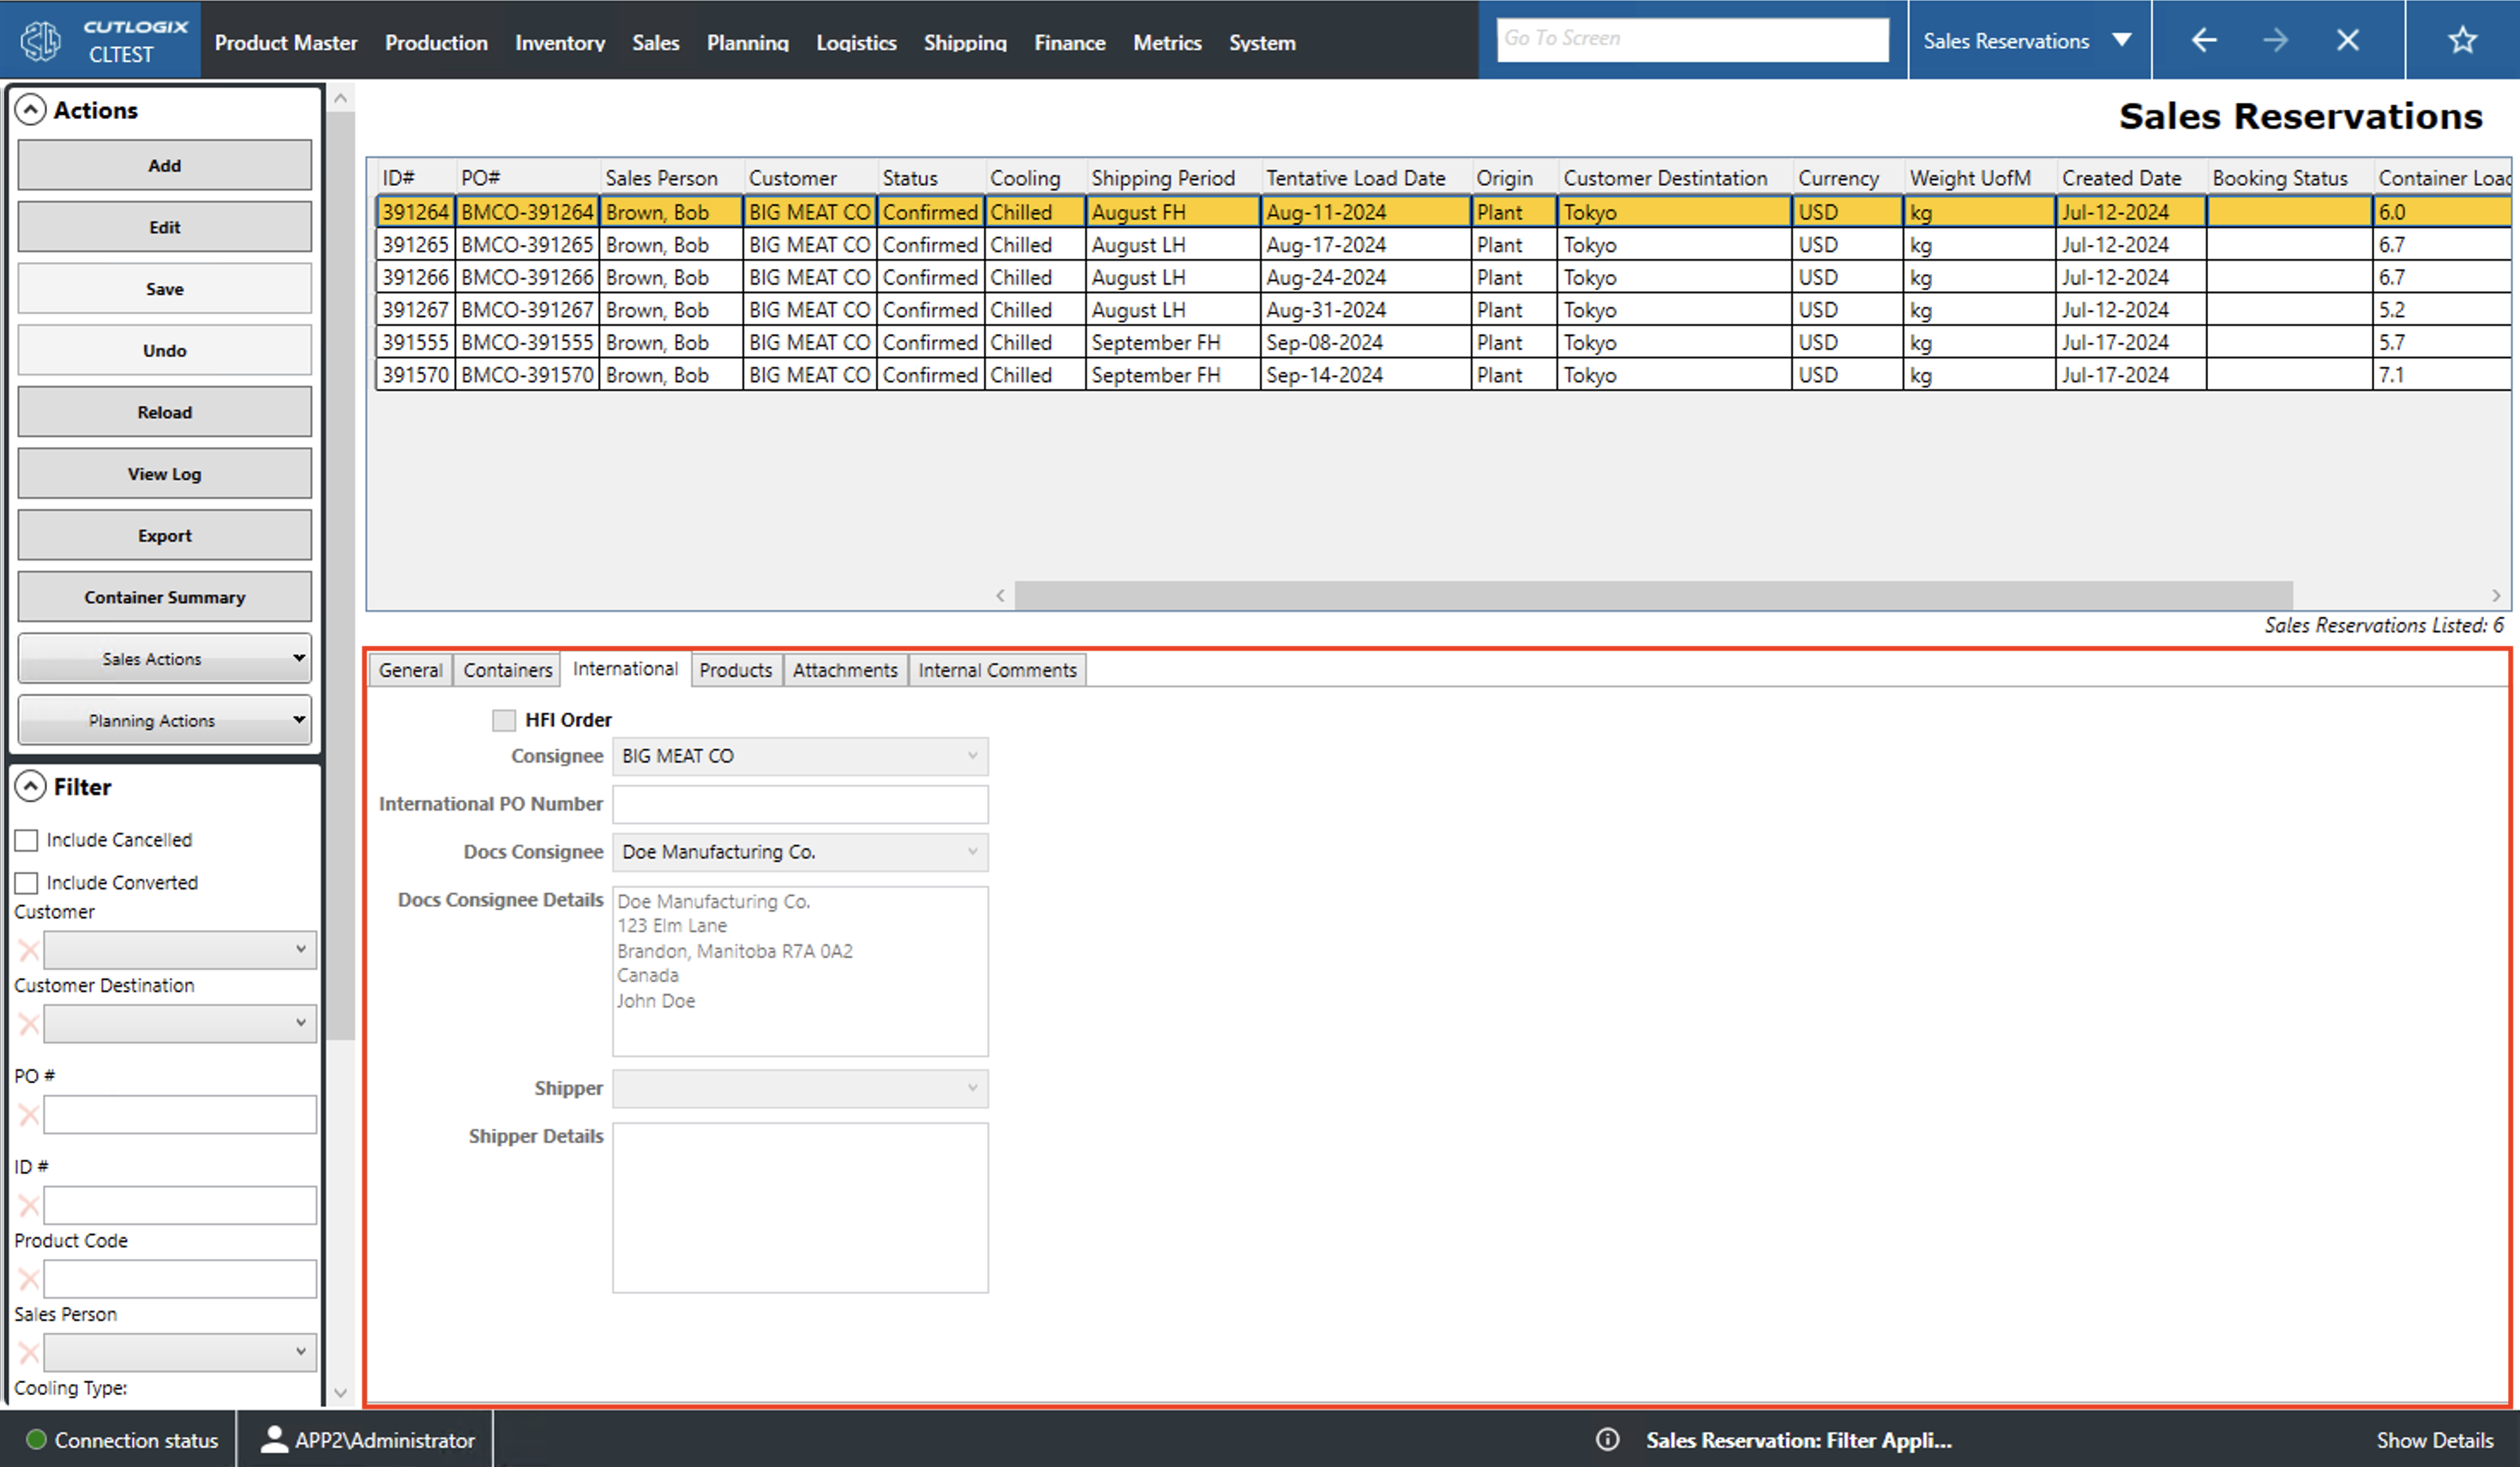
Task: Click the favorites star icon in top bar
Action: point(2462,39)
